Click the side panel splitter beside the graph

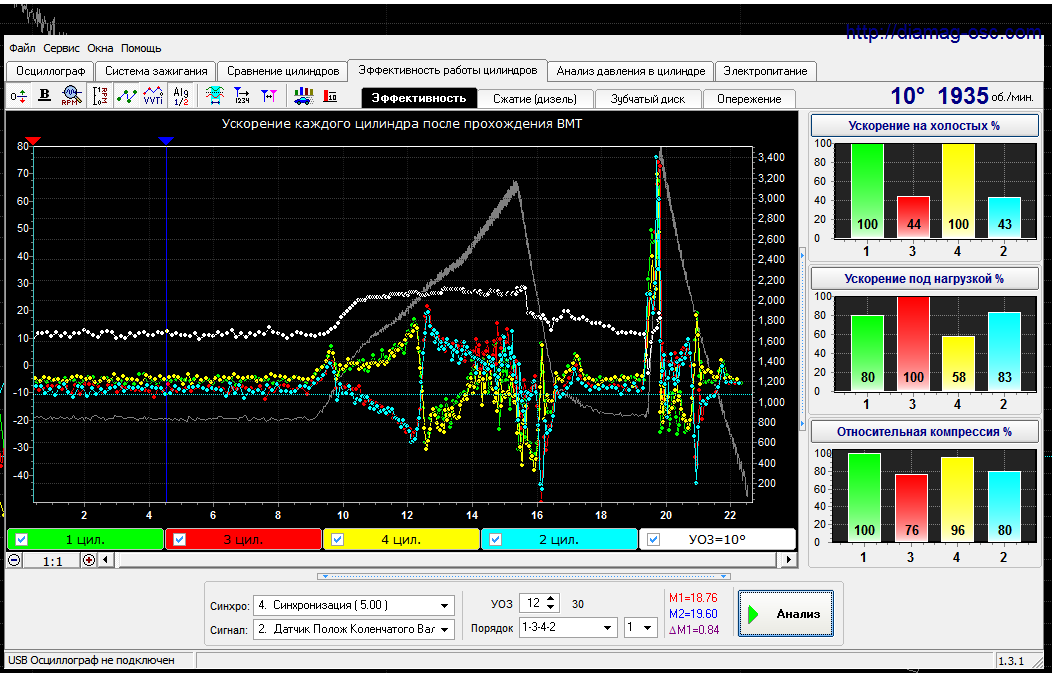click(x=802, y=338)
